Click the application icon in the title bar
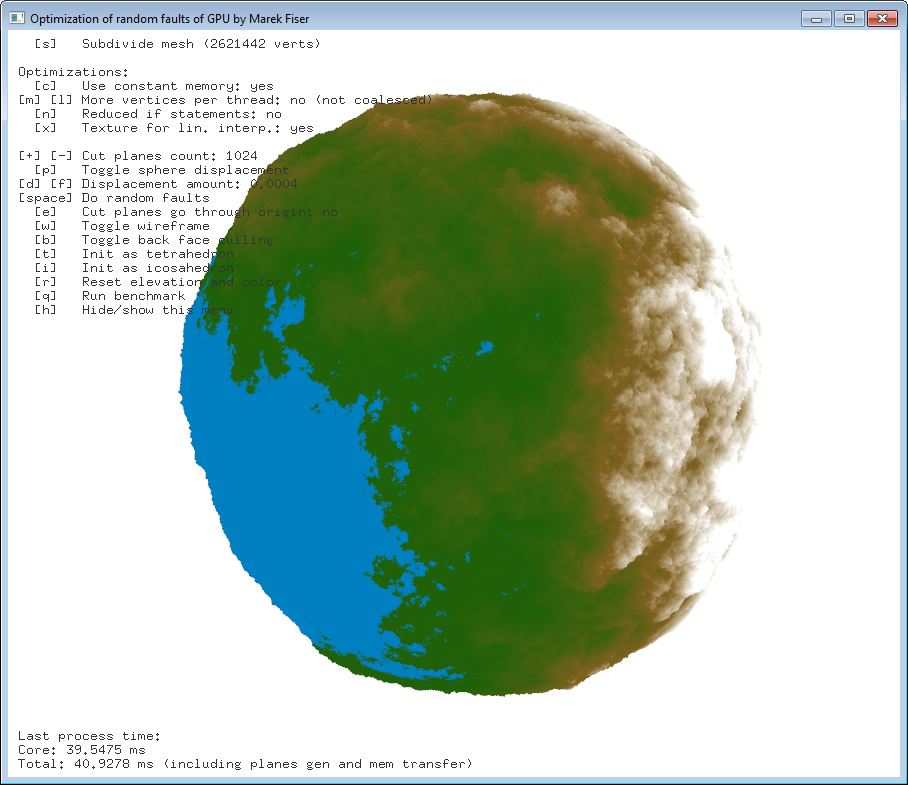This screenshot has height=785, width=908. click(17, 18)
